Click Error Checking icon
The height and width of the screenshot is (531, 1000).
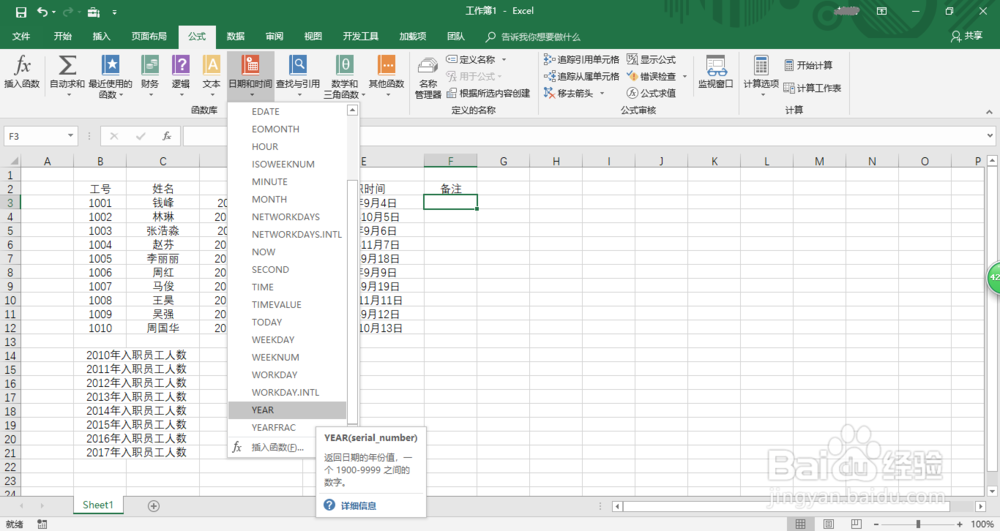[x=632, y=76]
